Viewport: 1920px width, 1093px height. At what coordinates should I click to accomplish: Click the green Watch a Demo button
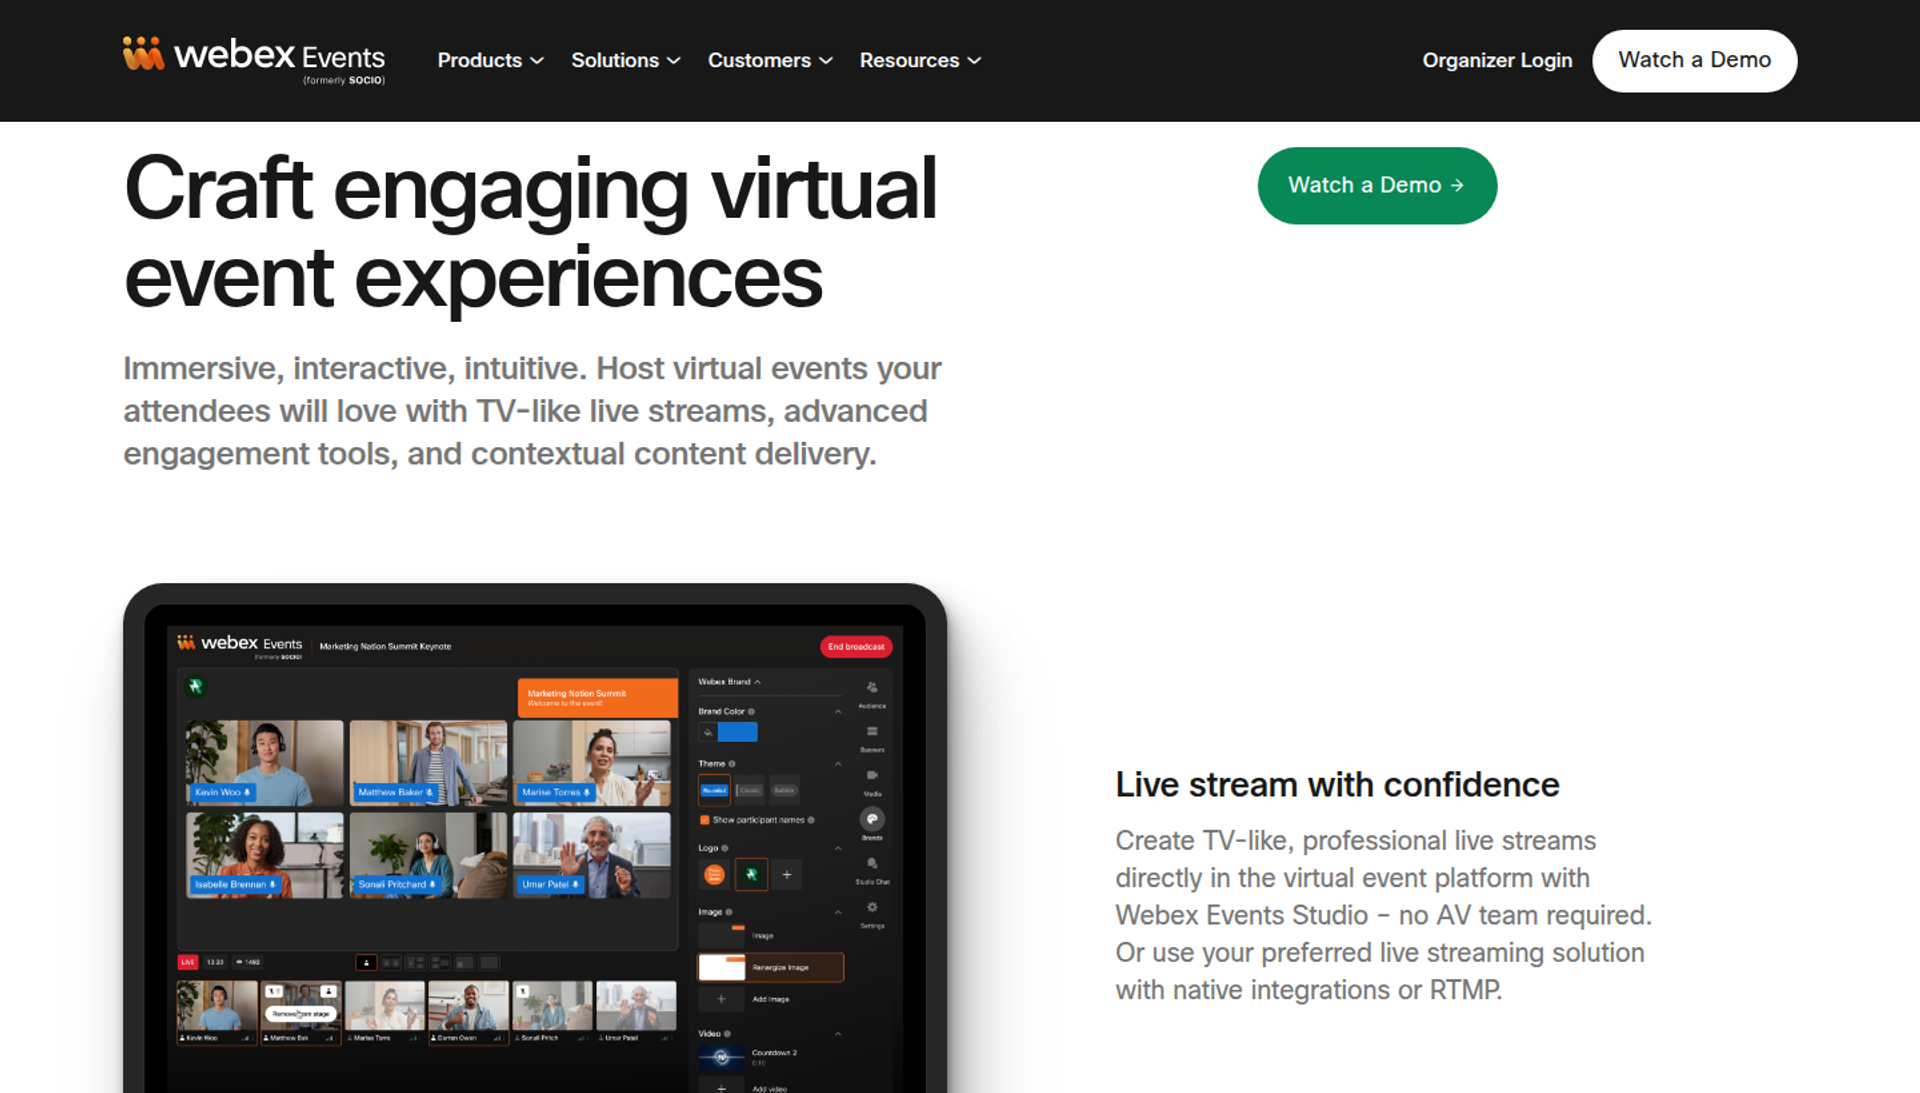1377,185
